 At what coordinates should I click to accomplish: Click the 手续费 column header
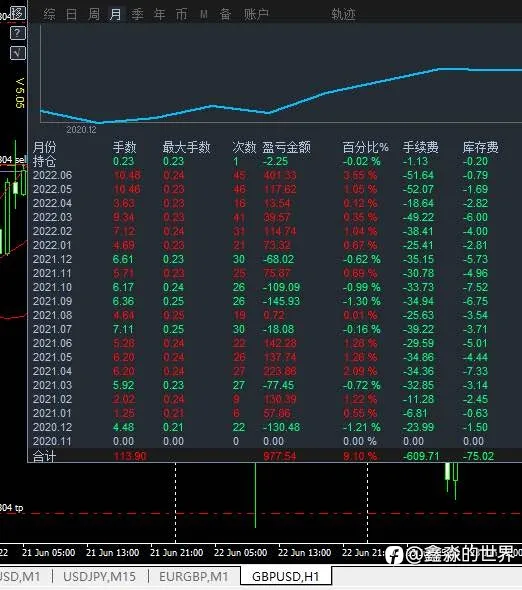pyautogui.click(x=421, y=147)
